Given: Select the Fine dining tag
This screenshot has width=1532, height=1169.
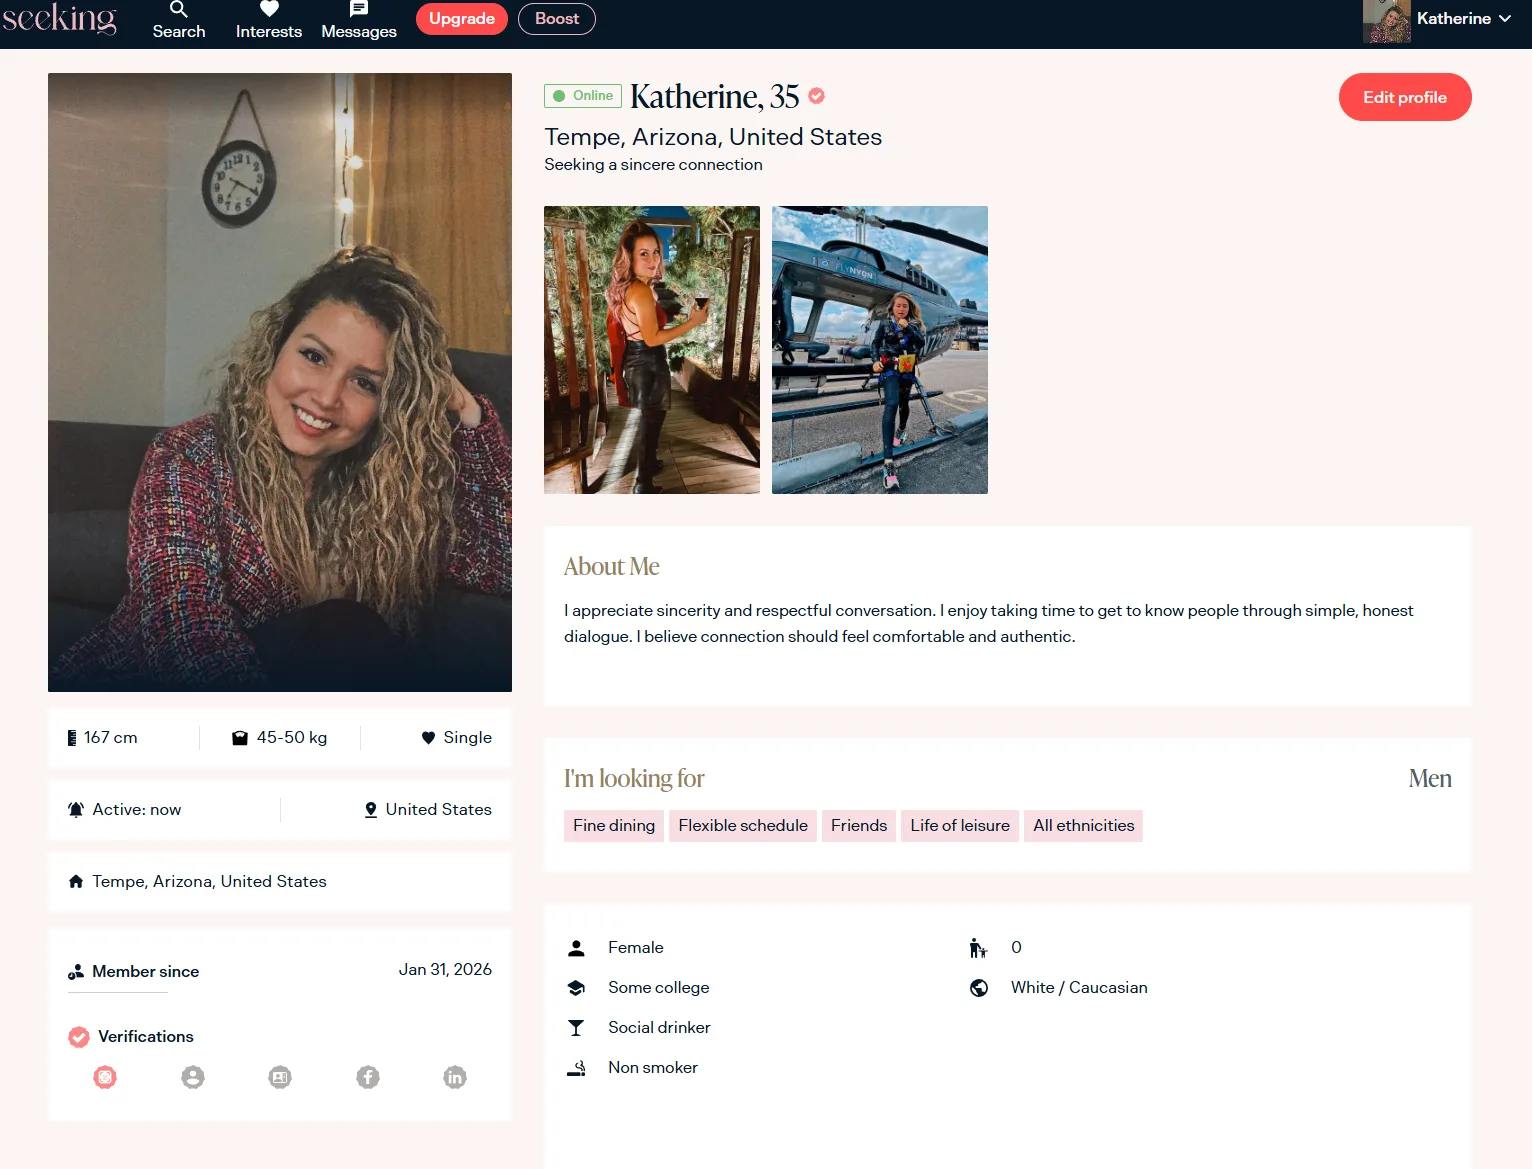Looking at the screenshot, I should point(613,826).
